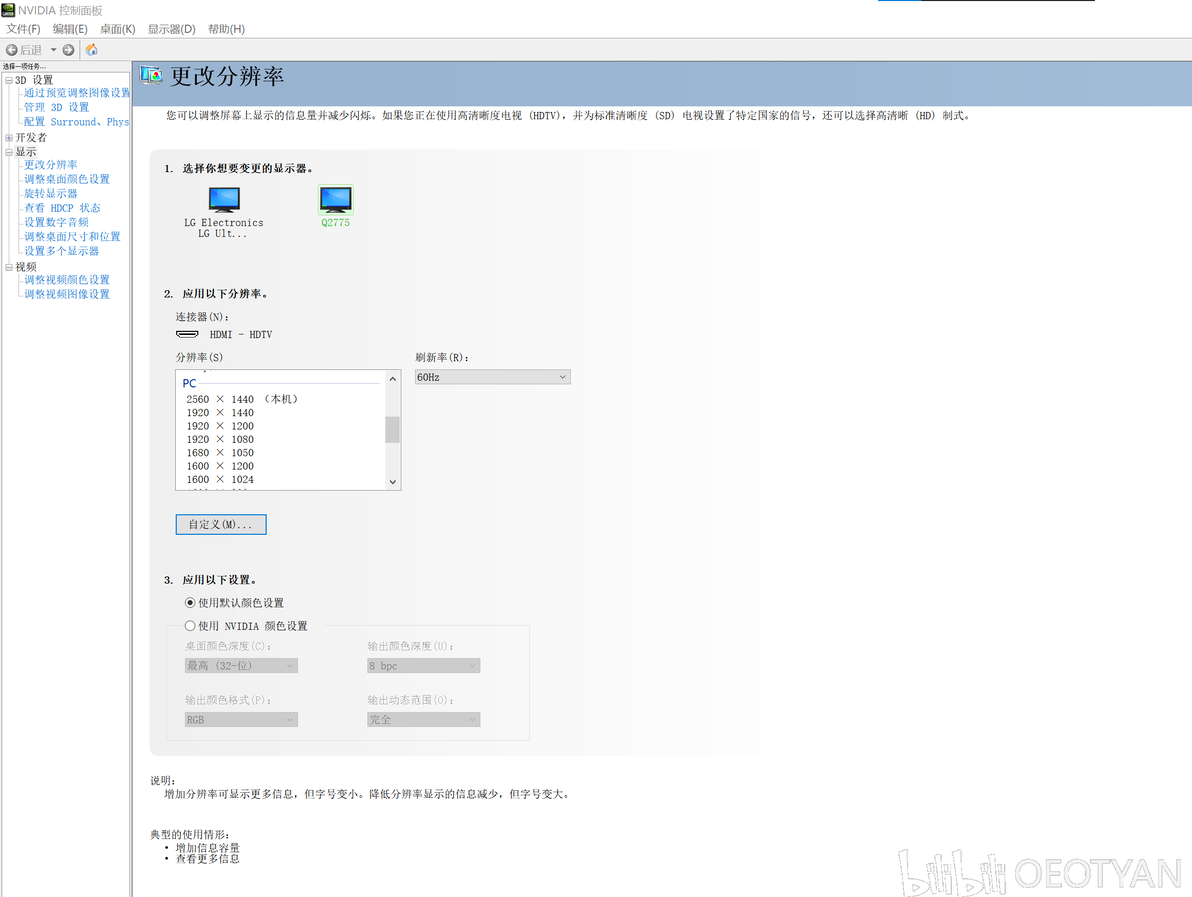The height and width of the screenshot is (897, 1192).
Task: Open 调整桌面尺寸和位置 link
Action: tap(72, 236)
